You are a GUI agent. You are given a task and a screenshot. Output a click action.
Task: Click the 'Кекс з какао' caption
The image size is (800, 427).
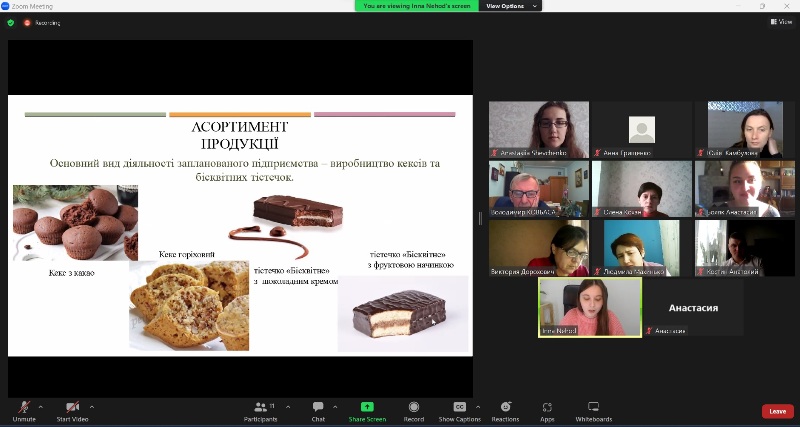(x=71, y=273)
